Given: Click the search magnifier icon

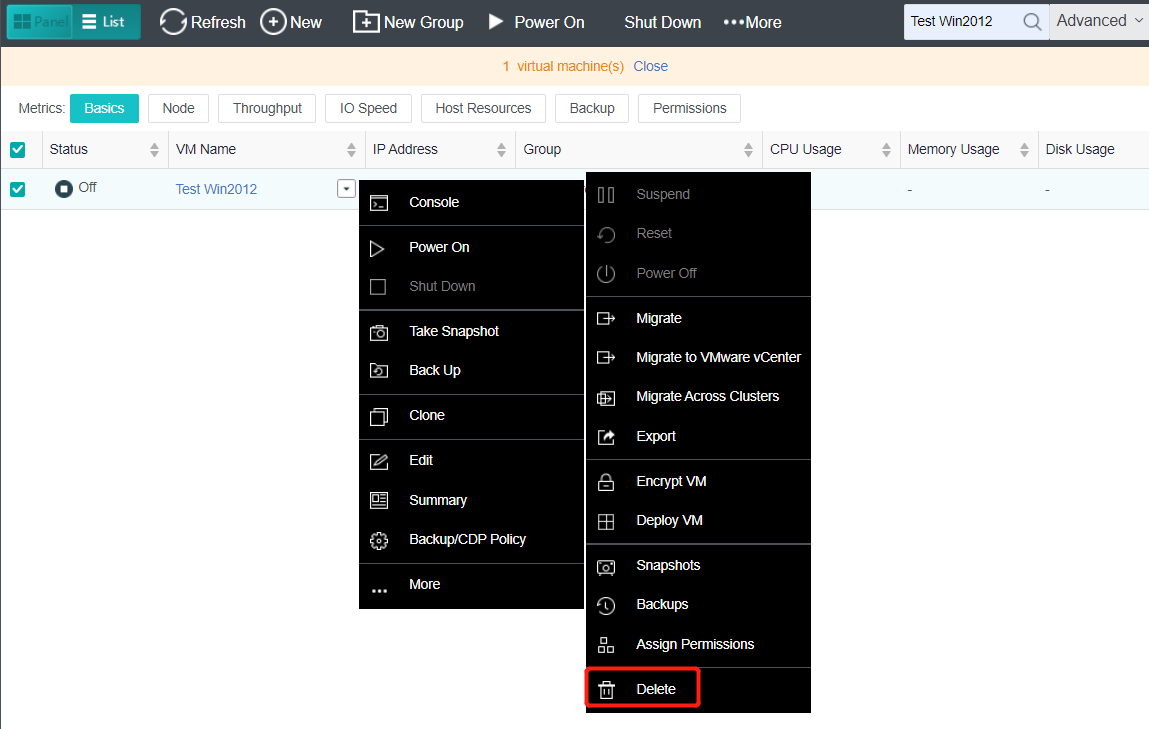Looking at the screenshot, I should (1032, 21).
